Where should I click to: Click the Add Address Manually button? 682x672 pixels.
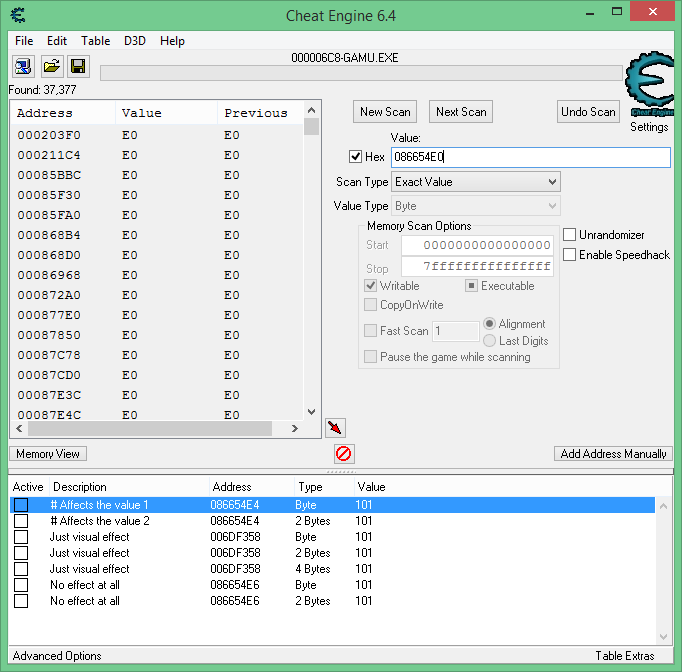(613, 454)
